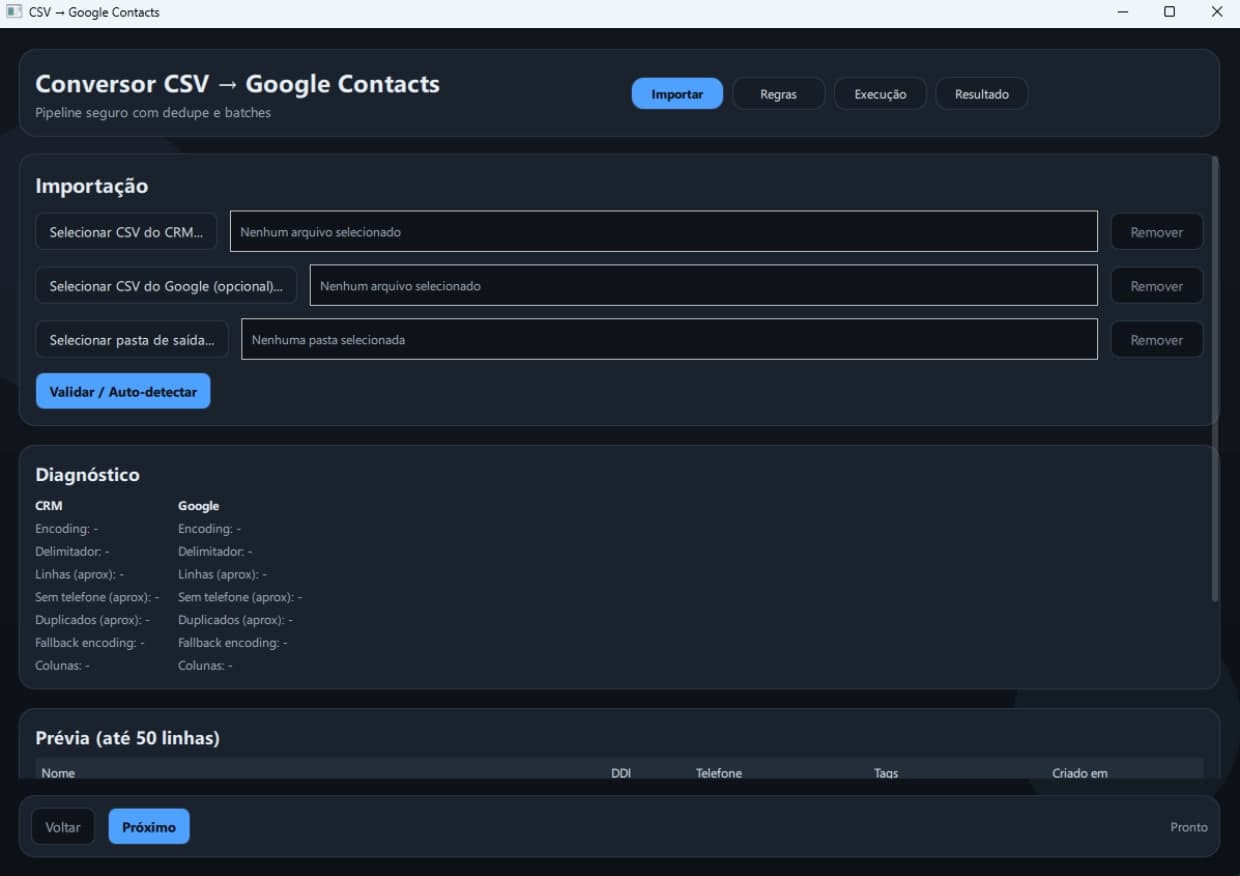The width and height of the screenshot is (1240, 876).
Task: Click Selecionar CSV do Google (opcional)
Action: click(x=166, y=285)
